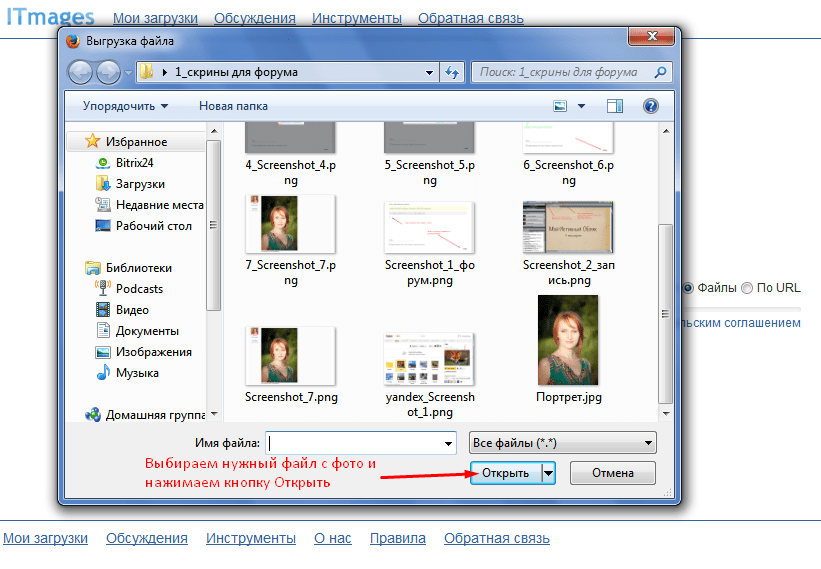
Task: Open the change view dropdown arrow
Action: 582,106
